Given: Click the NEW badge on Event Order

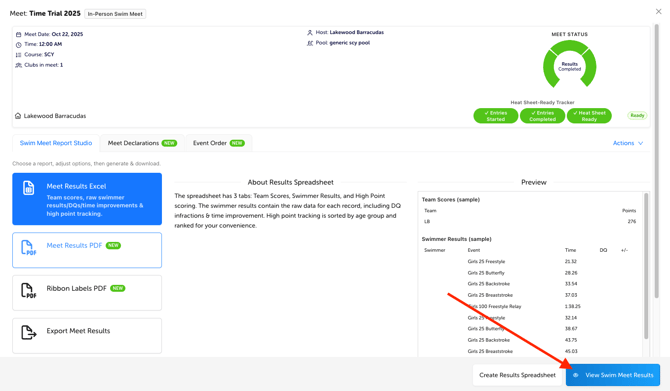Looking at the screenshot, I should pyautogui.click(x=237, y=143).
